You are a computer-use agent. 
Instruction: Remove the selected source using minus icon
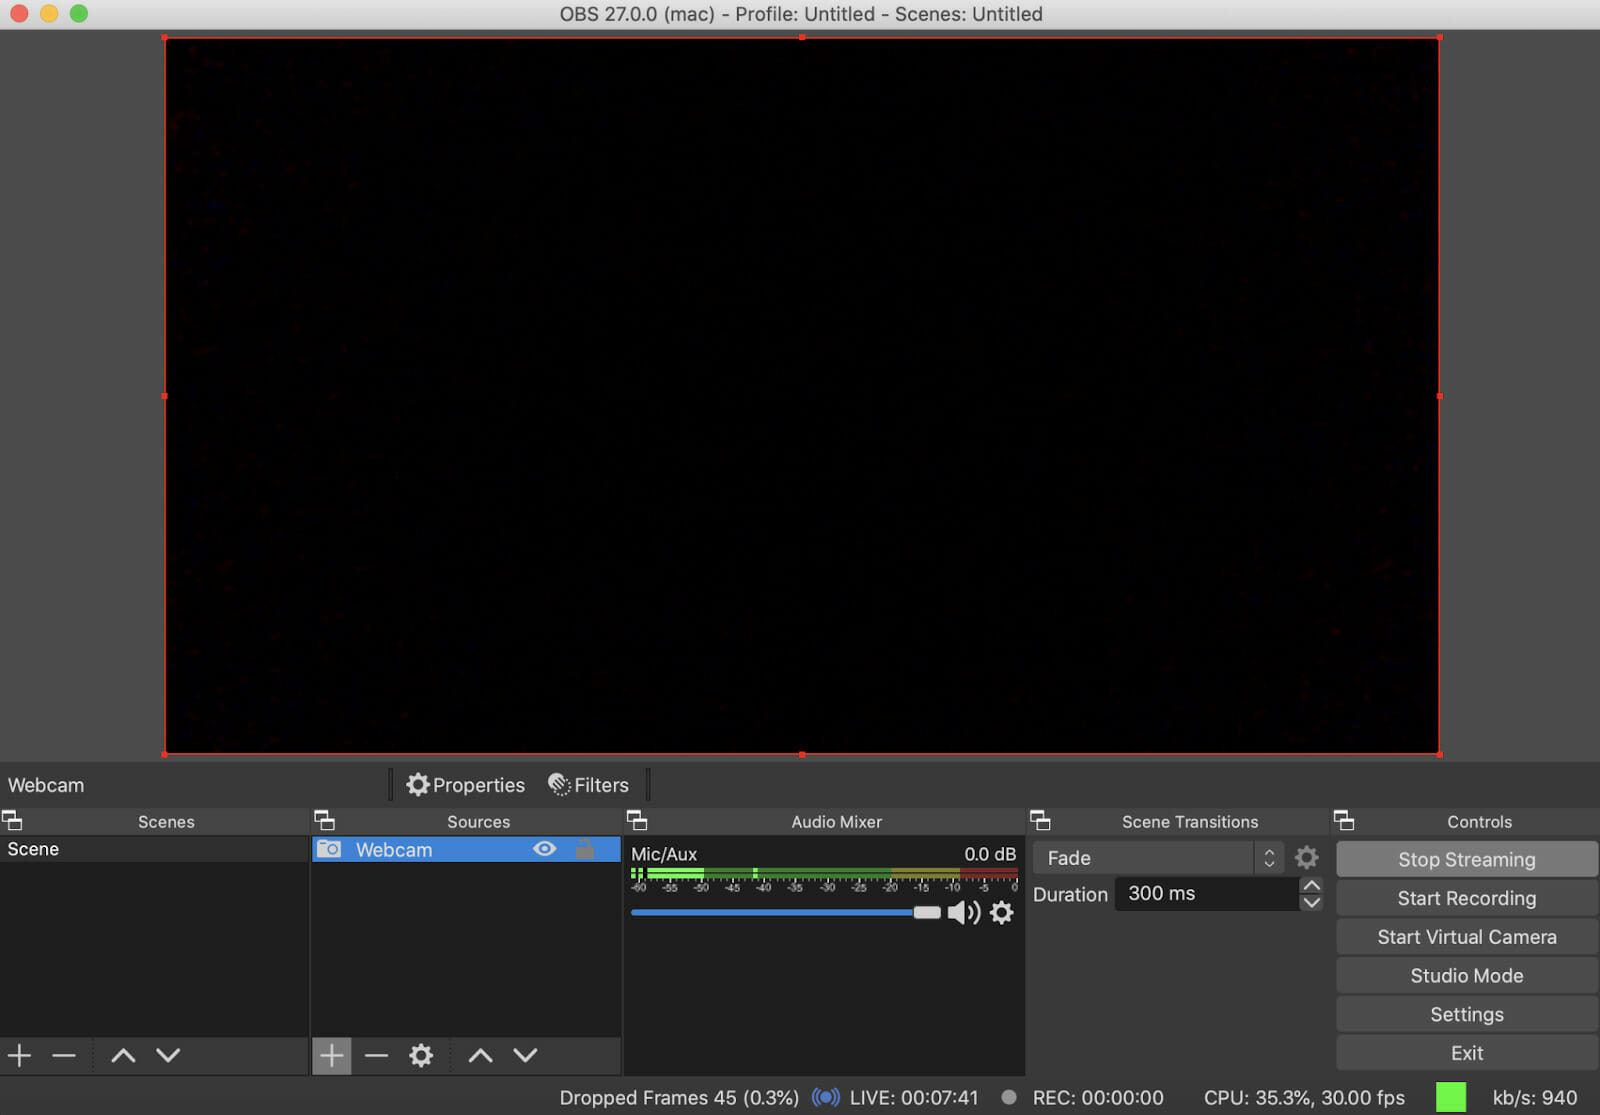point(376,1055)
